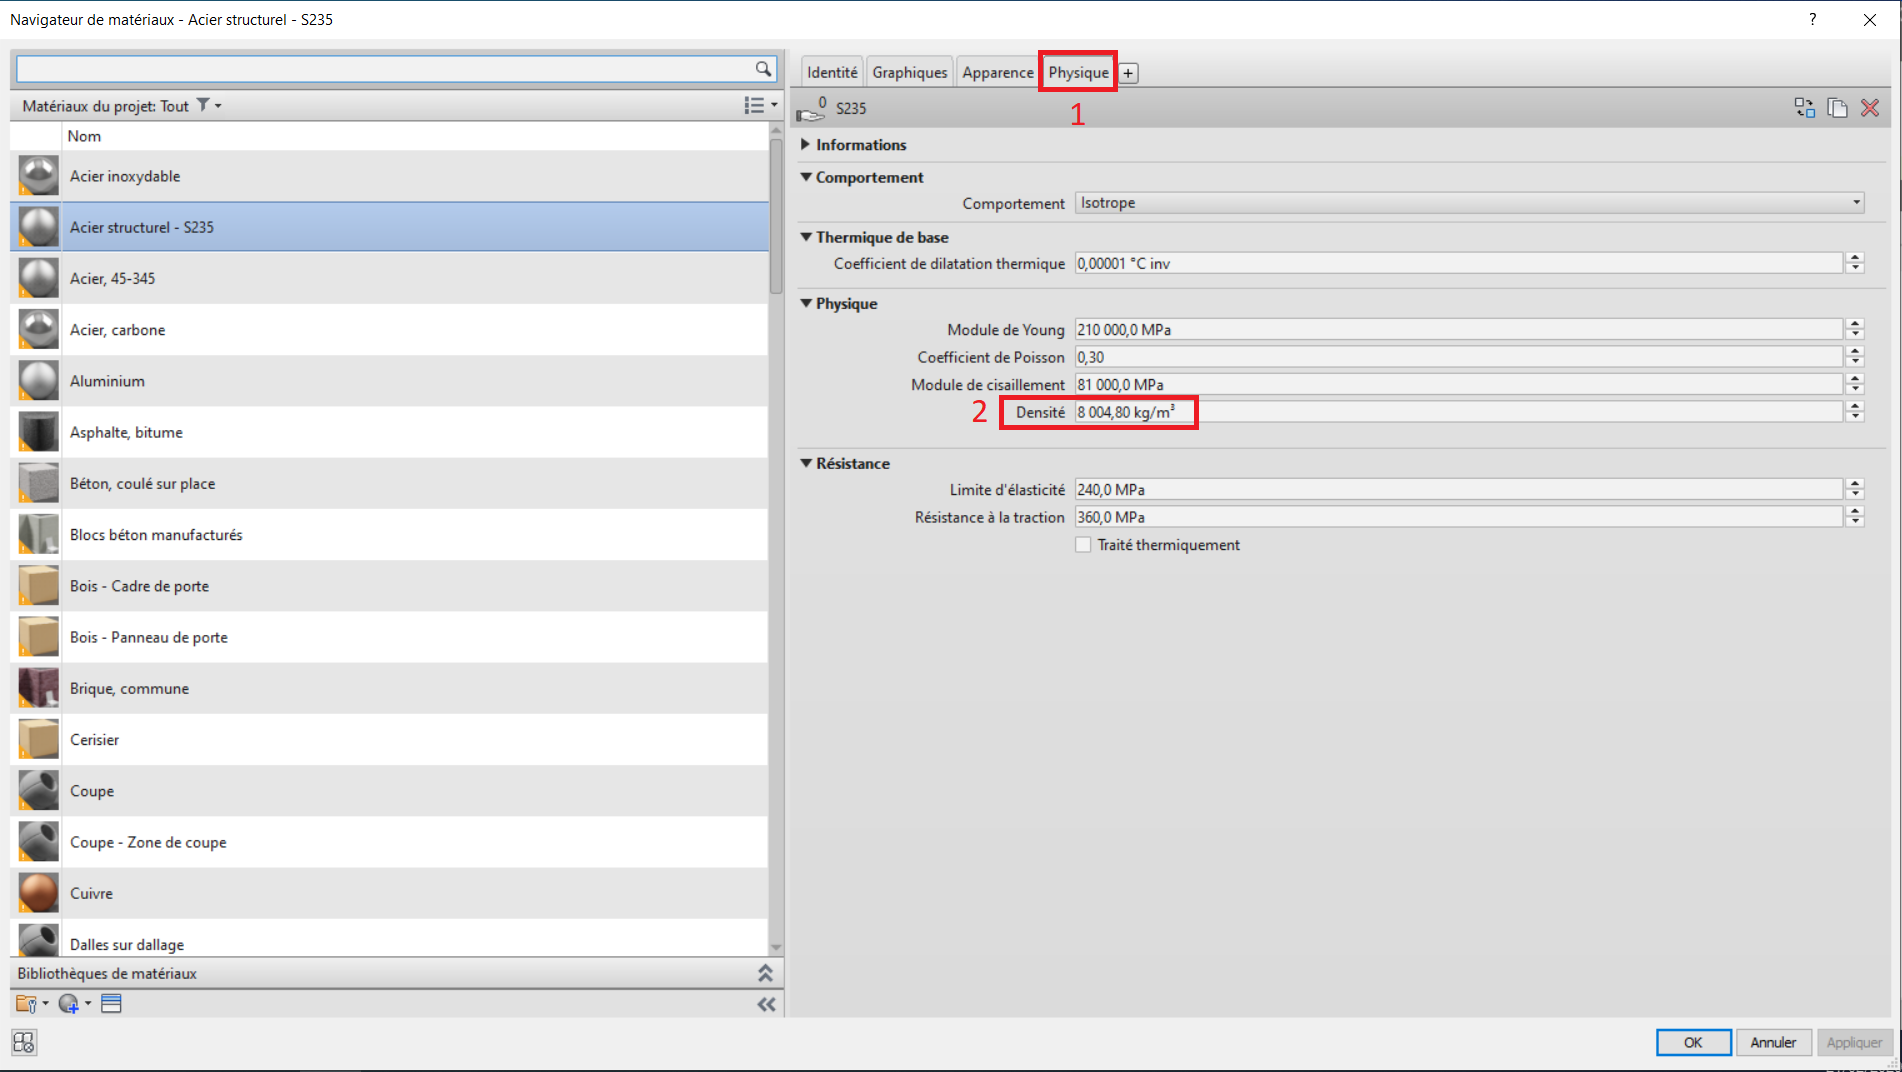Collapse the material libraries panel double chevron
The image size is (1902, 1072).
765,973
